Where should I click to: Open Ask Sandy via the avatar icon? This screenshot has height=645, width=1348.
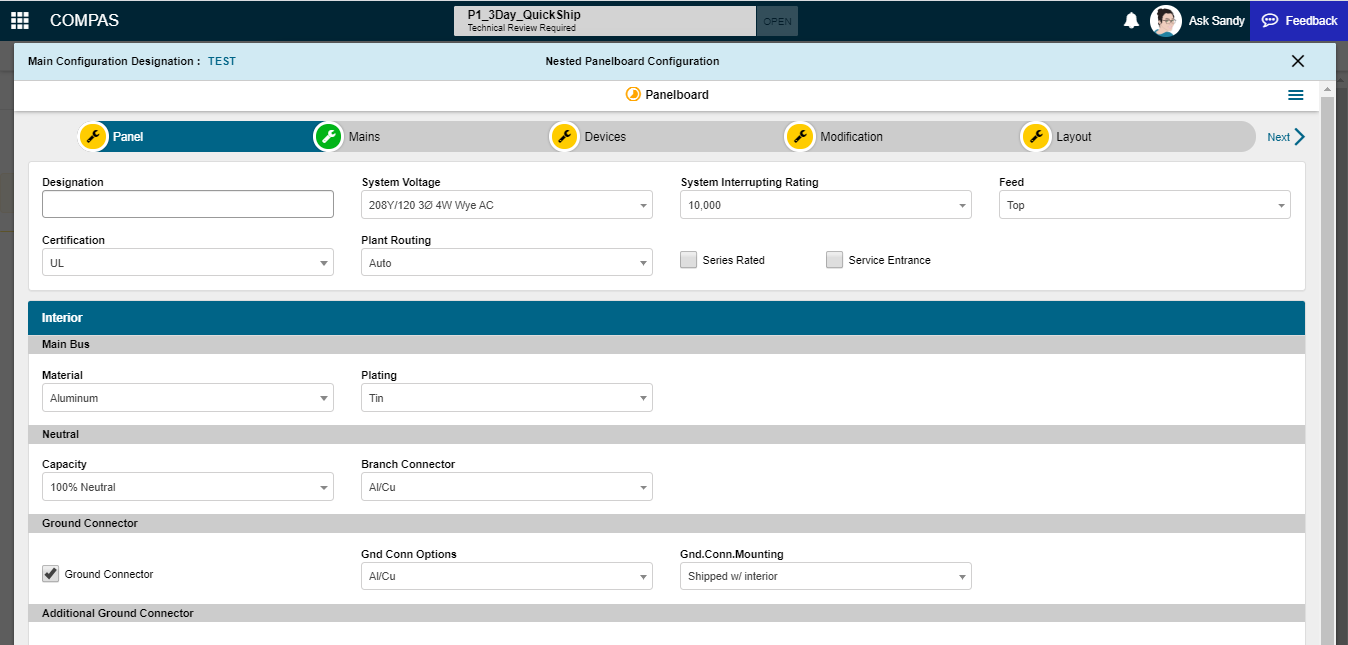tap(1166, 19)
